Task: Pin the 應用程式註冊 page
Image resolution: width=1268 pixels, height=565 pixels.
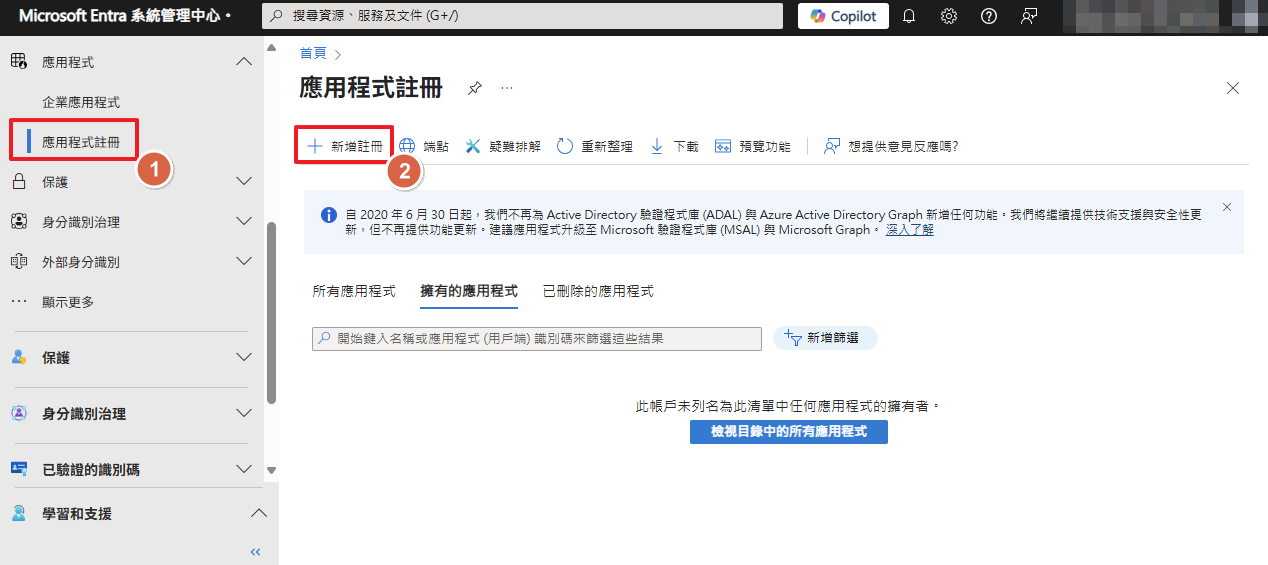Action: pos(475,88)
